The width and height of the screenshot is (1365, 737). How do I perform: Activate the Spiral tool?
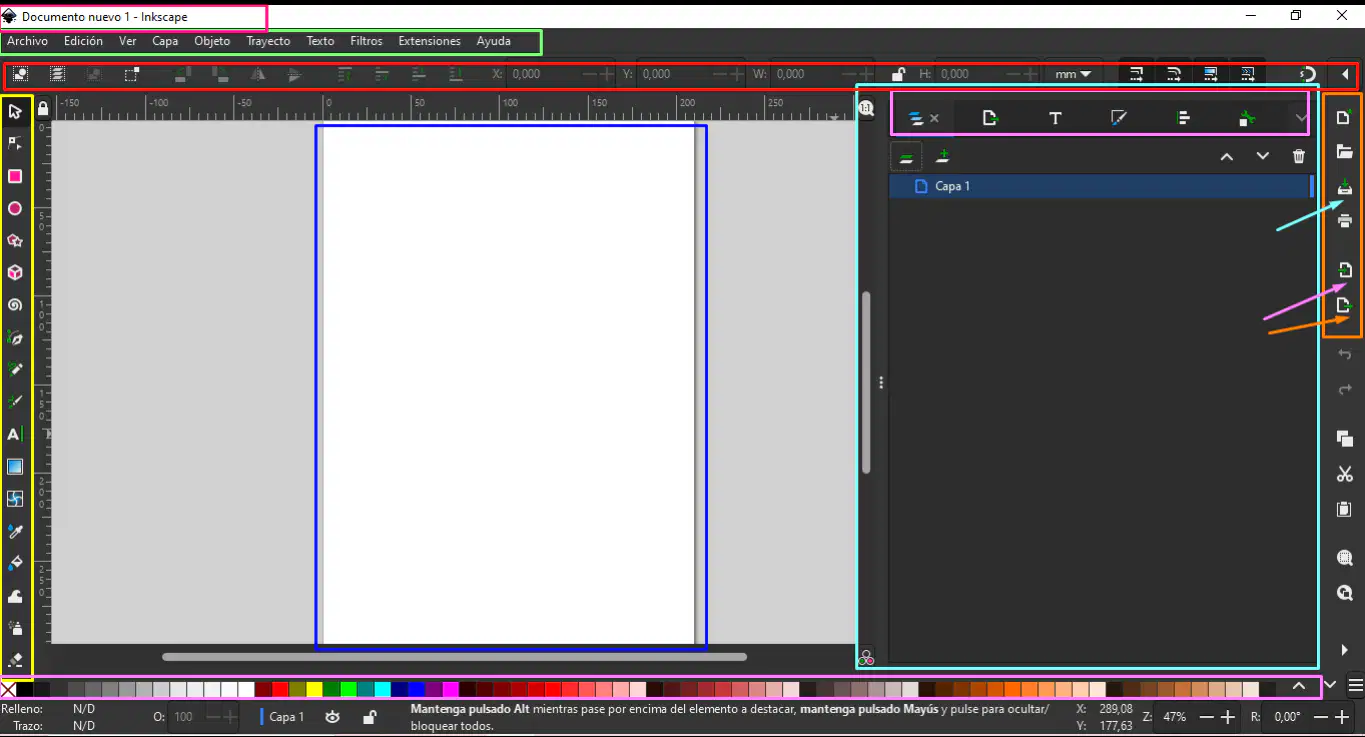[15, 305]
